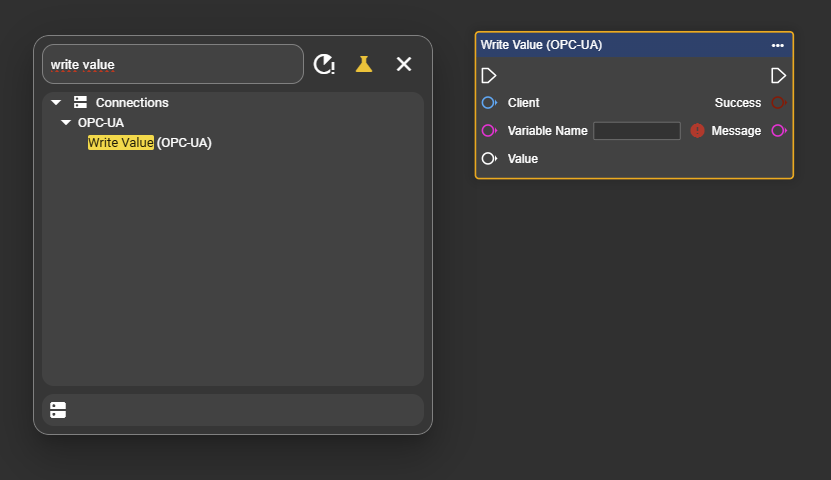Click the input execution pin on node
This screenshot has height=480, width=831.
489,76
